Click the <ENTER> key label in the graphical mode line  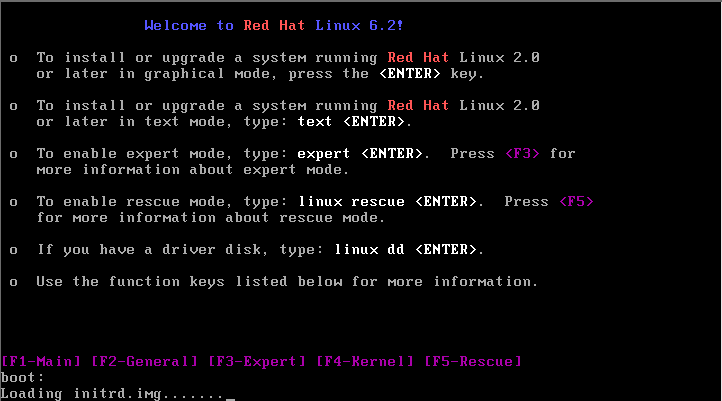(410, 74)
